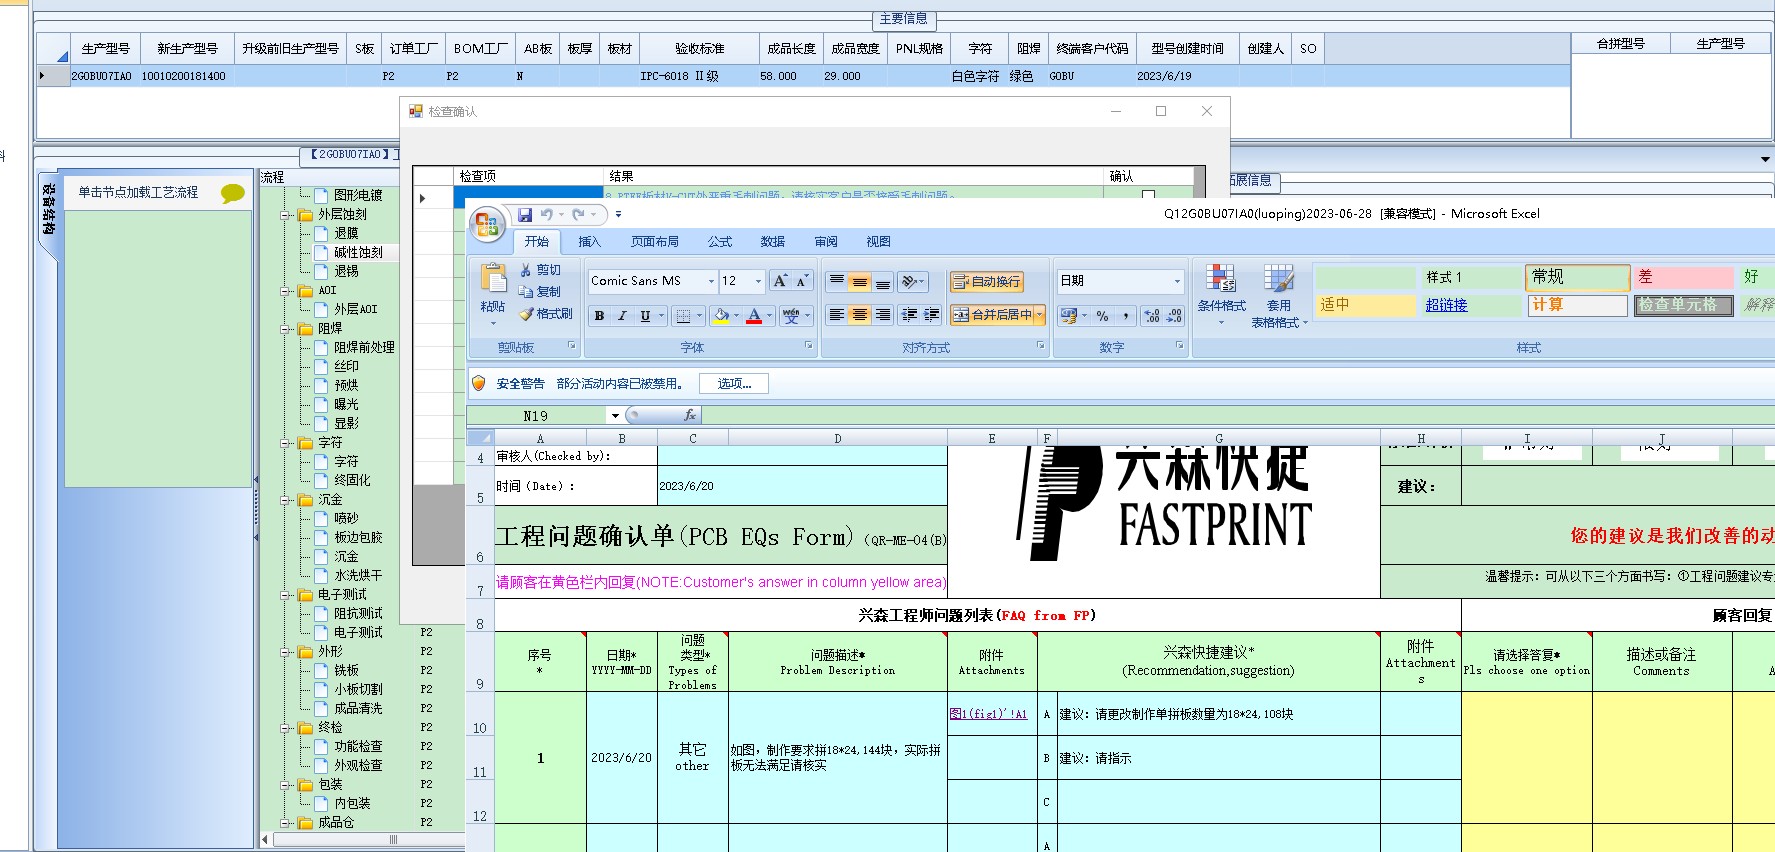The width and height of the screenshot is (1775, 852).
Task: Align cell text left
Action: click(x=837, y=315)
